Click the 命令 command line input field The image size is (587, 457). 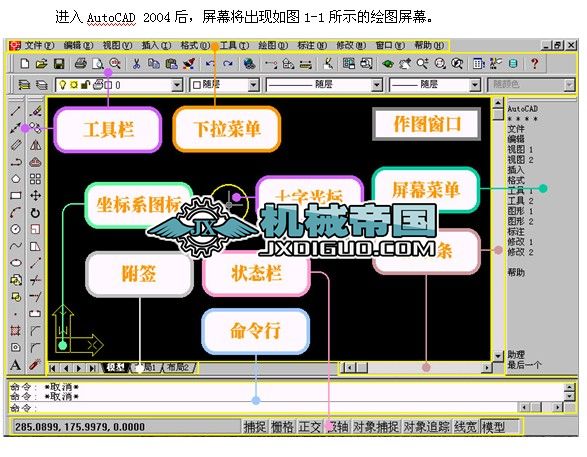click(264, 408)
